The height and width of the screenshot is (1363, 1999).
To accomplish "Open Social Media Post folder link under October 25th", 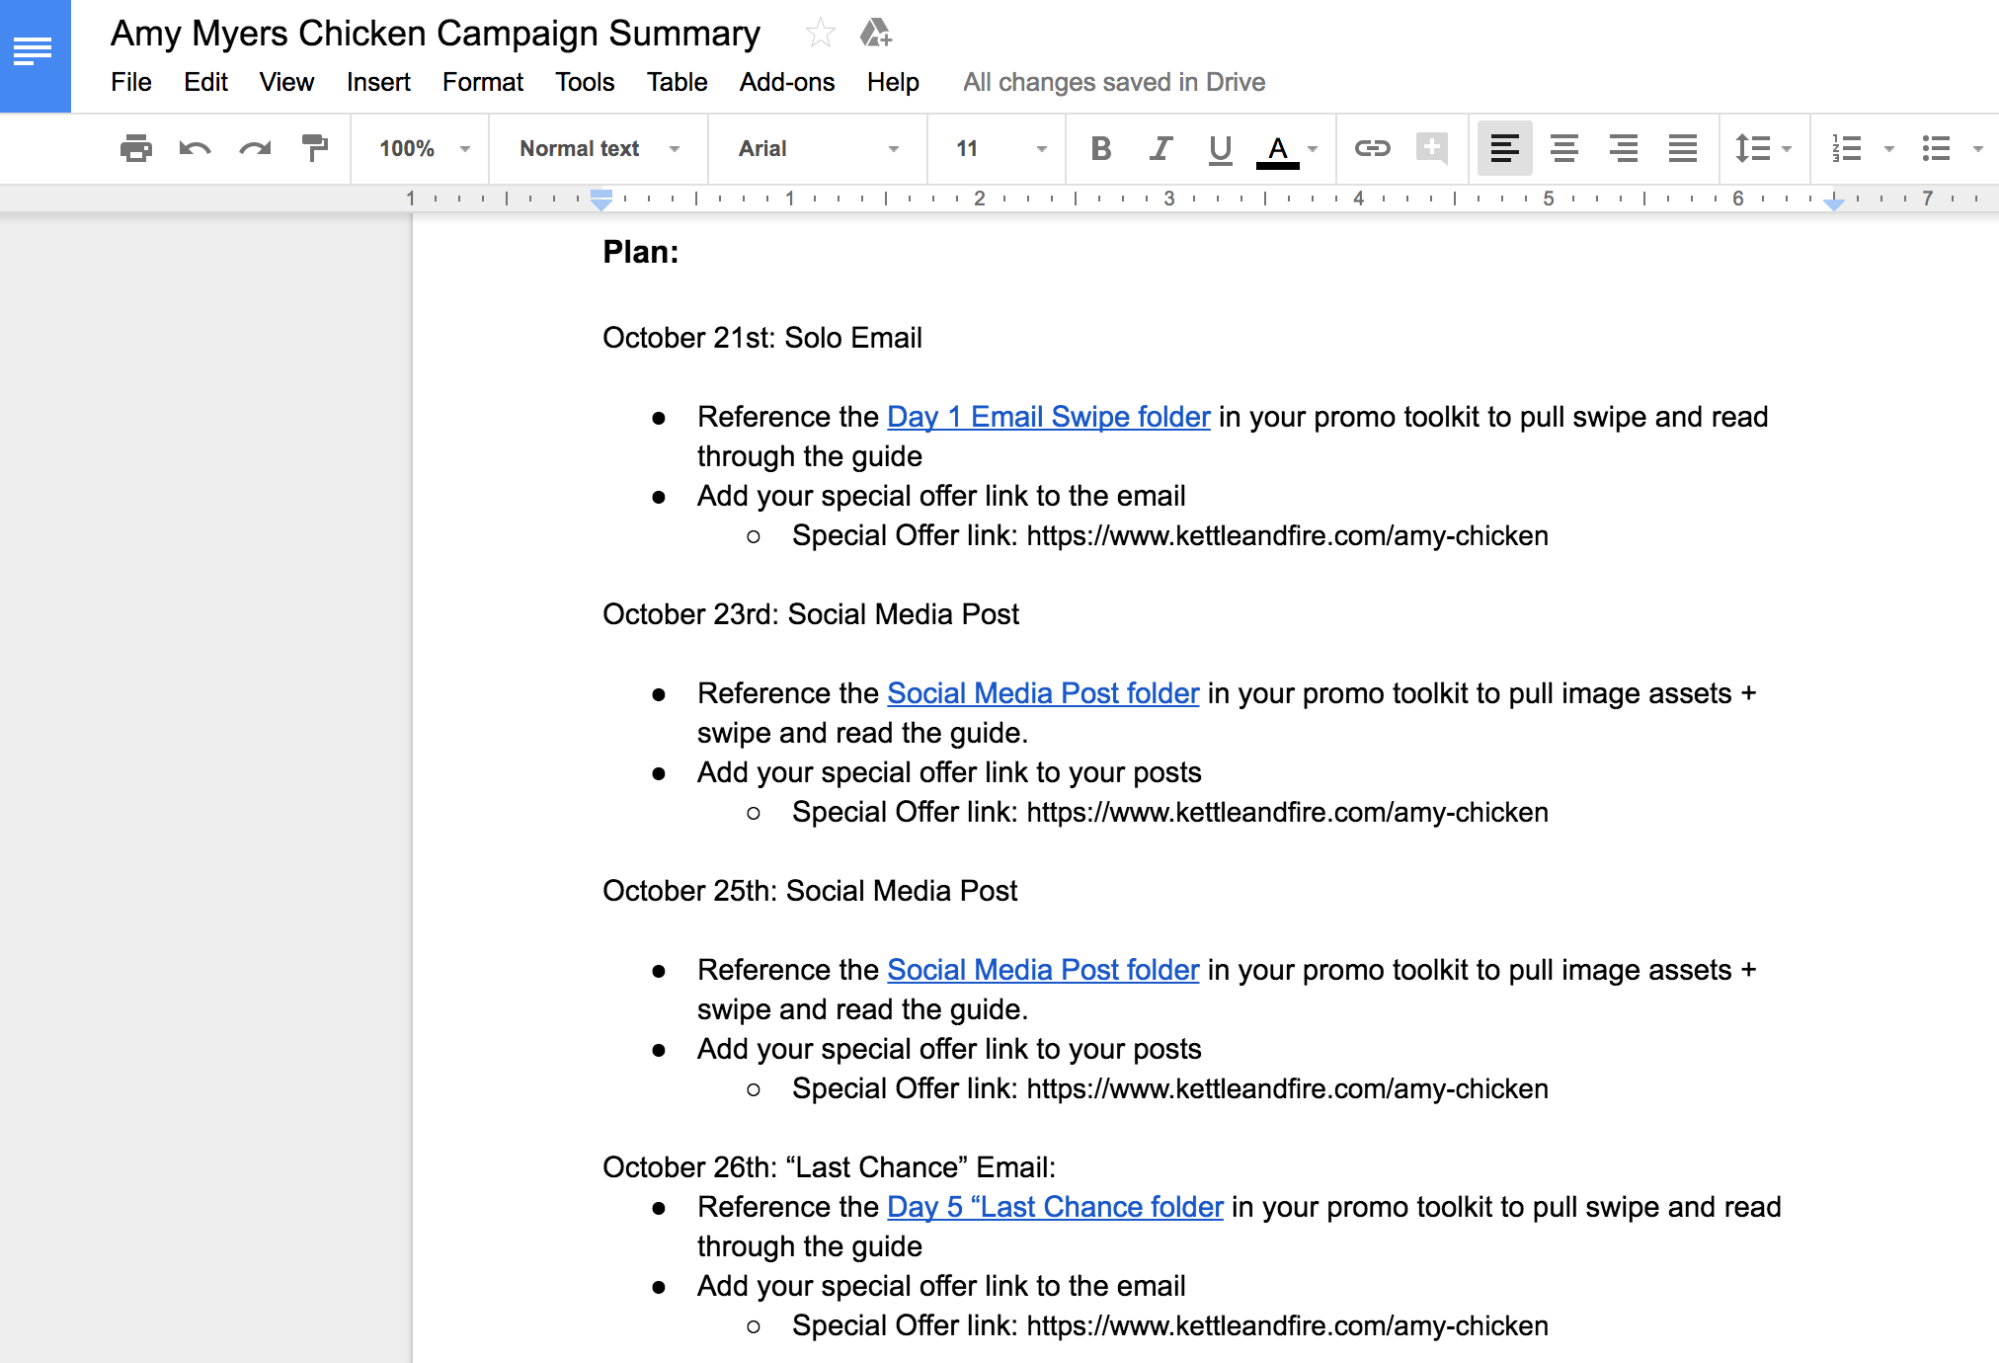I will point(1042,970).
